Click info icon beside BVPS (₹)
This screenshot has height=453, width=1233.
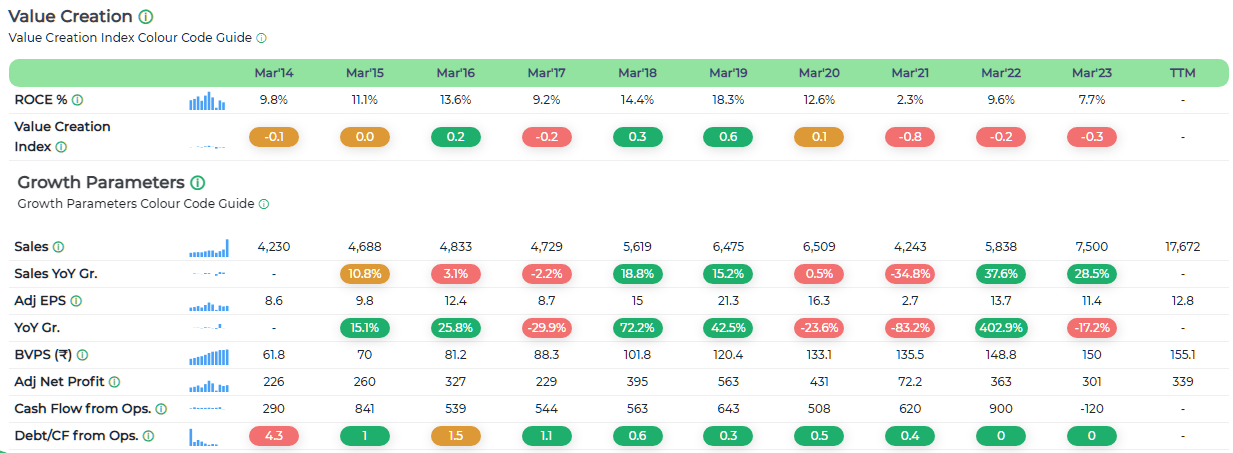coord(84,355)
